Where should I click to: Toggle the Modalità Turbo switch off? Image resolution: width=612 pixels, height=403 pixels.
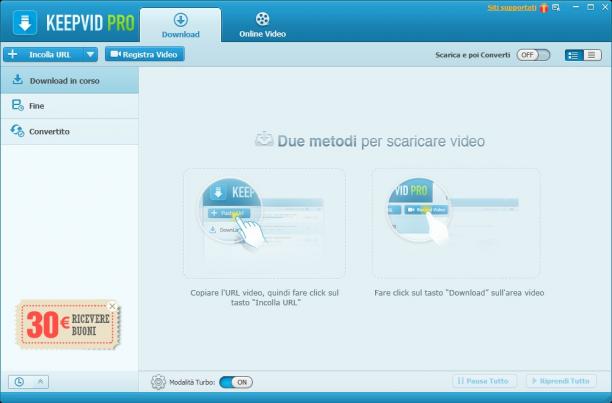click(x=236, y=382)
